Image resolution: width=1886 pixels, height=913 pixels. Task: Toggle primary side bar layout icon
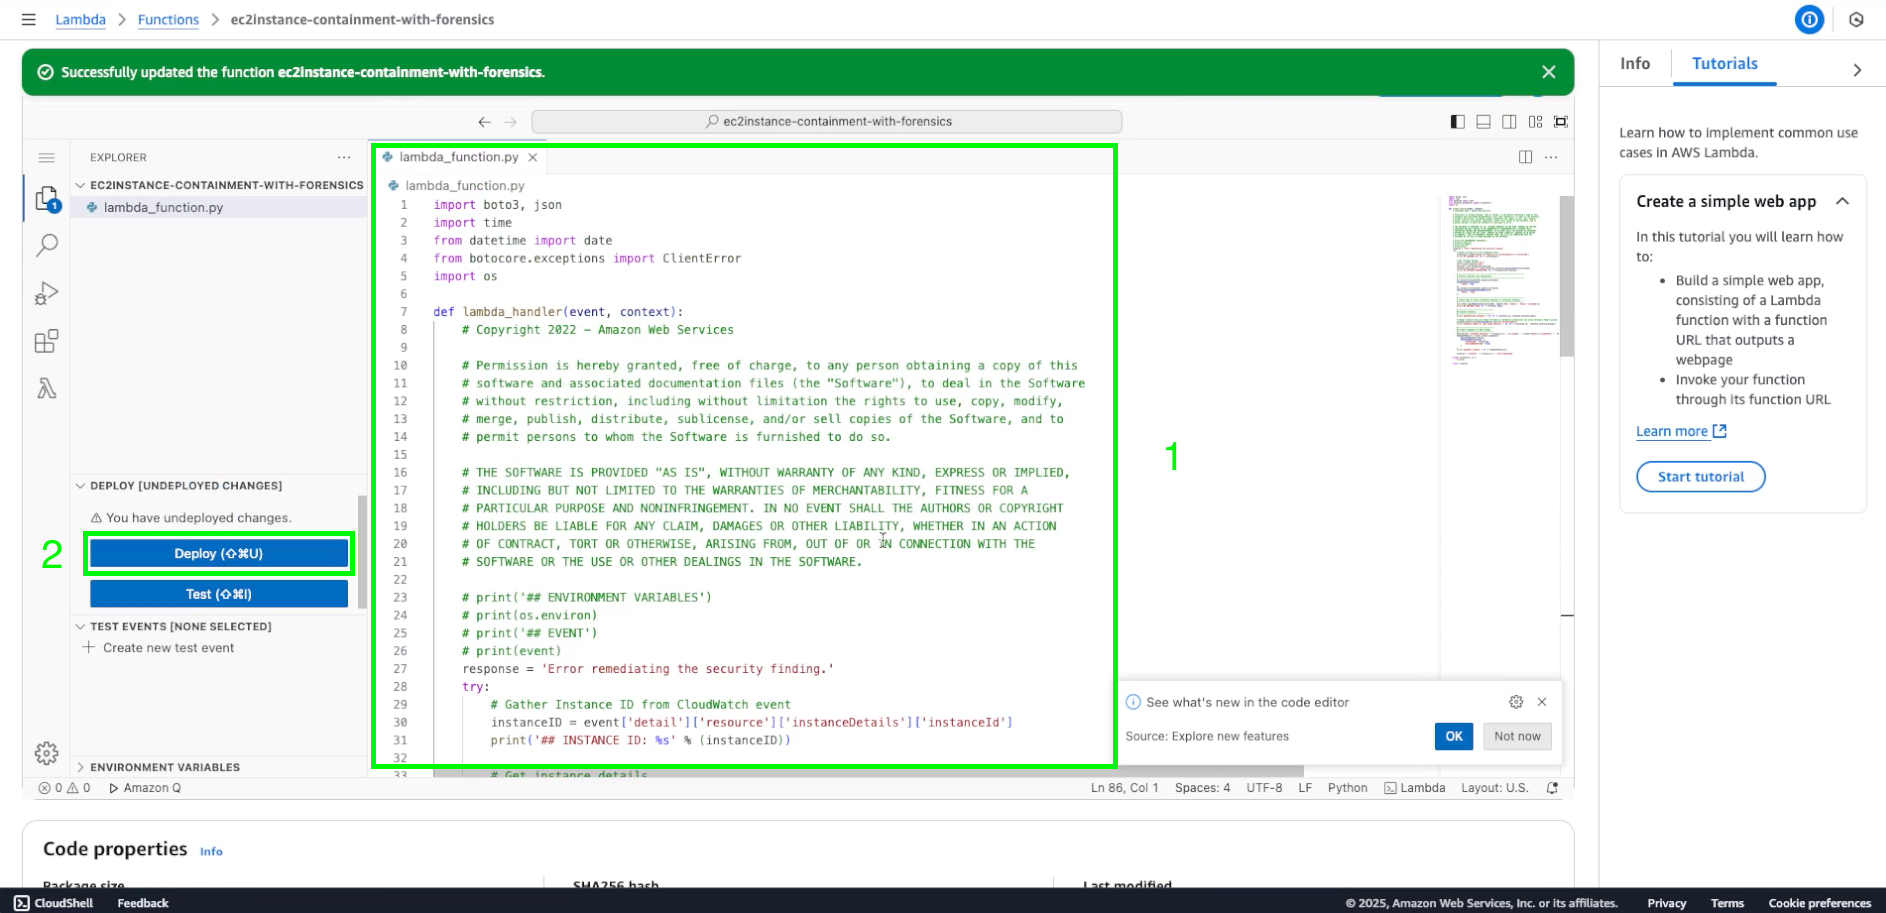coord(1457,122)
